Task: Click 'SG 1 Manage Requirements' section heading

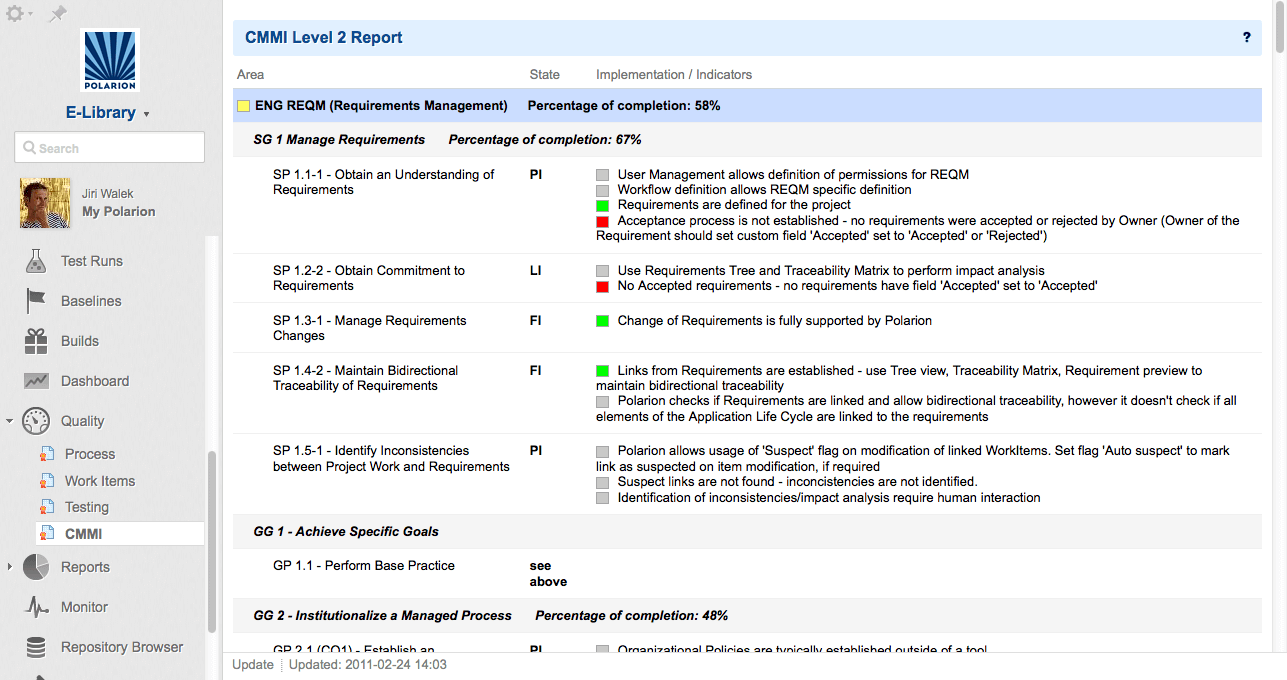Action: (x=339, y=140)
